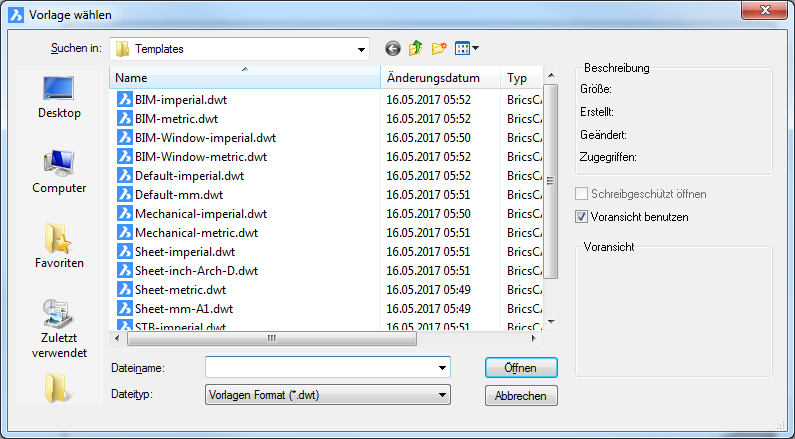Expand the Suchen in folder dropdown
The height and width of the screenshot is (439, 795).
click(x=361, y=49)
